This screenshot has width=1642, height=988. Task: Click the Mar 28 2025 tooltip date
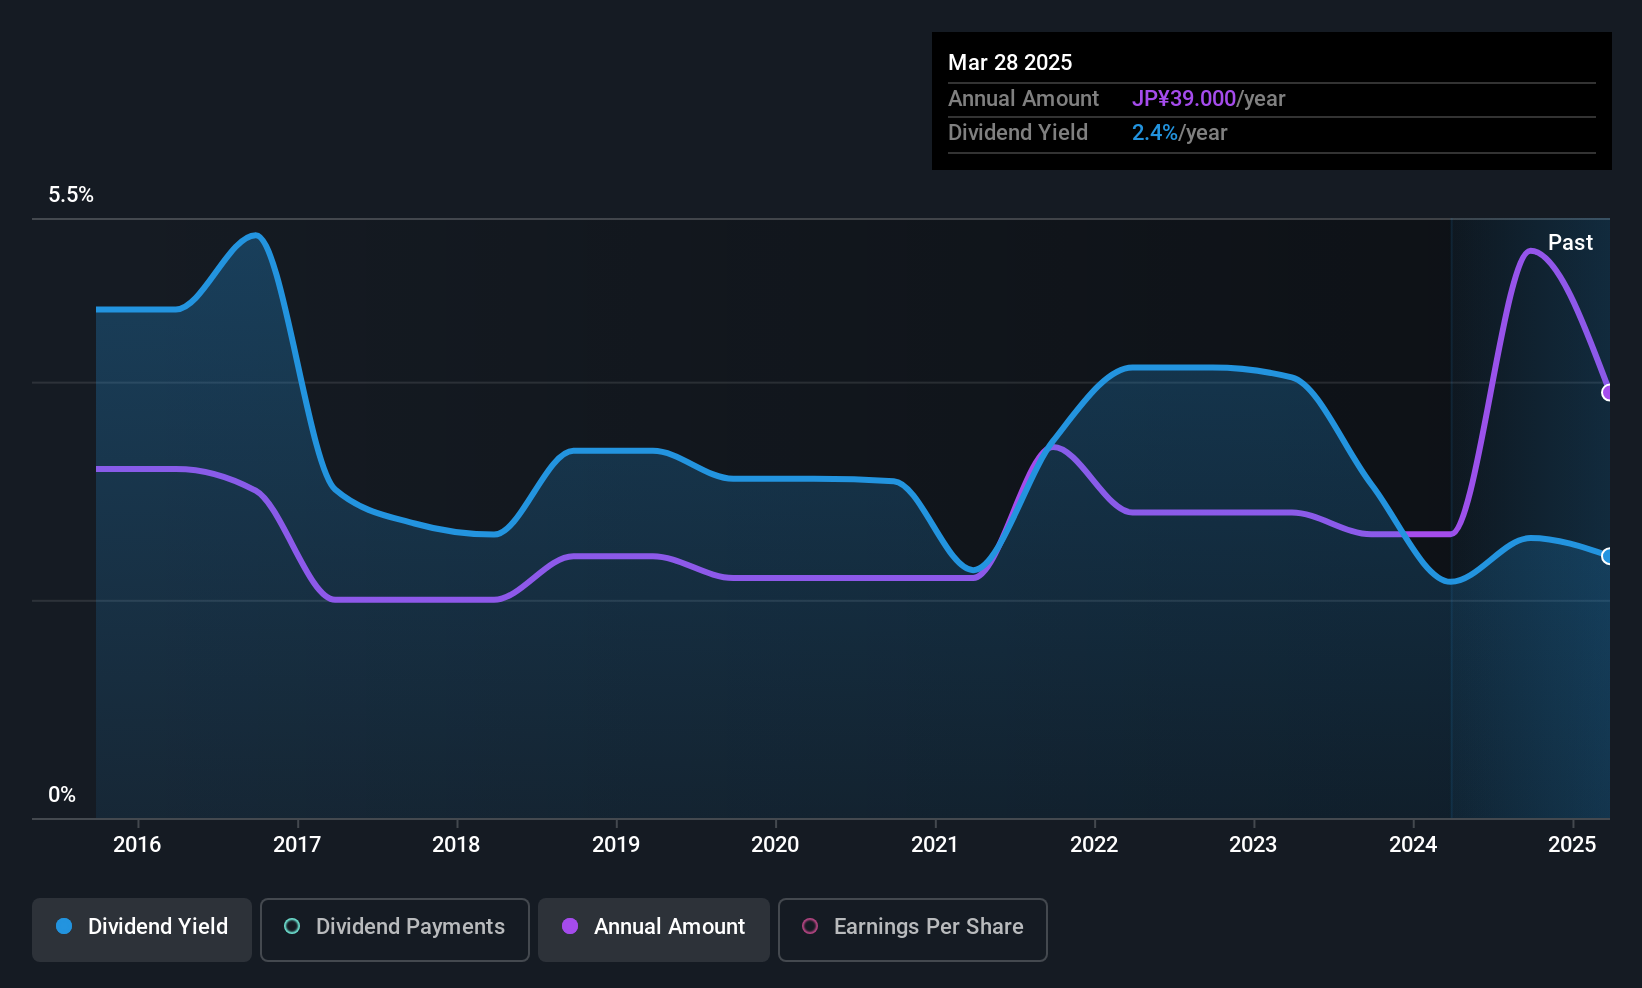1010,63
